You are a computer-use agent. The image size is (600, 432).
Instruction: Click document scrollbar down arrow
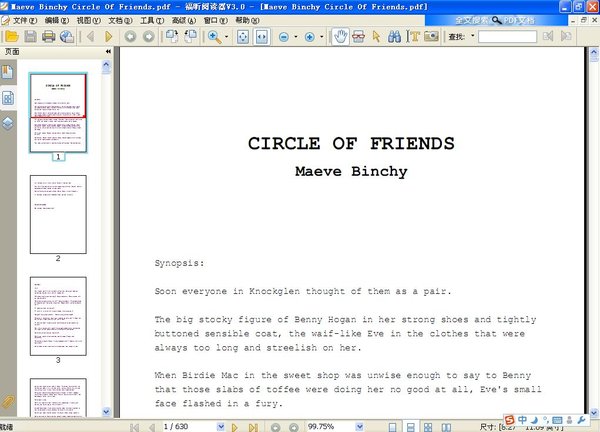(x=594, y=413)
